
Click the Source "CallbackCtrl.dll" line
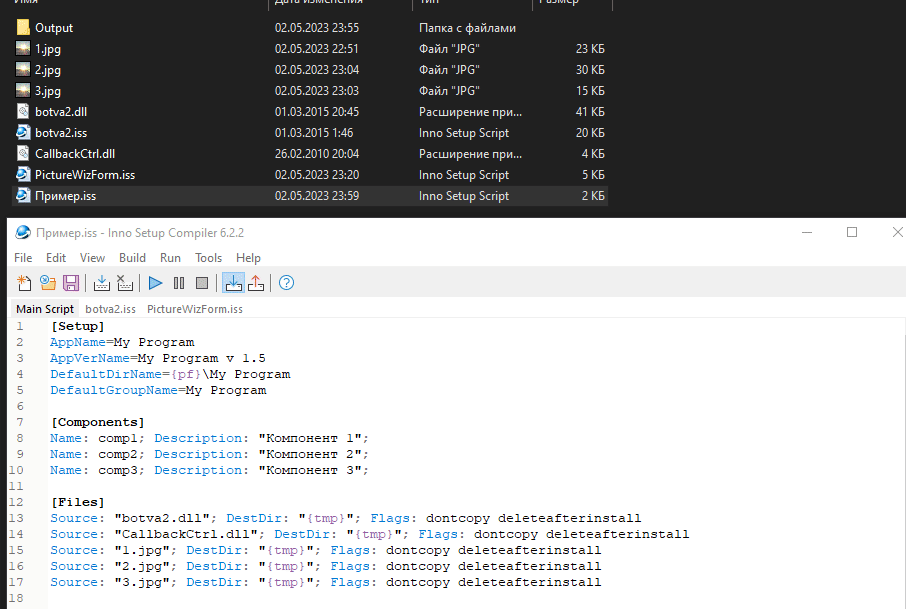pyautogui.click(x=370, y=534)
